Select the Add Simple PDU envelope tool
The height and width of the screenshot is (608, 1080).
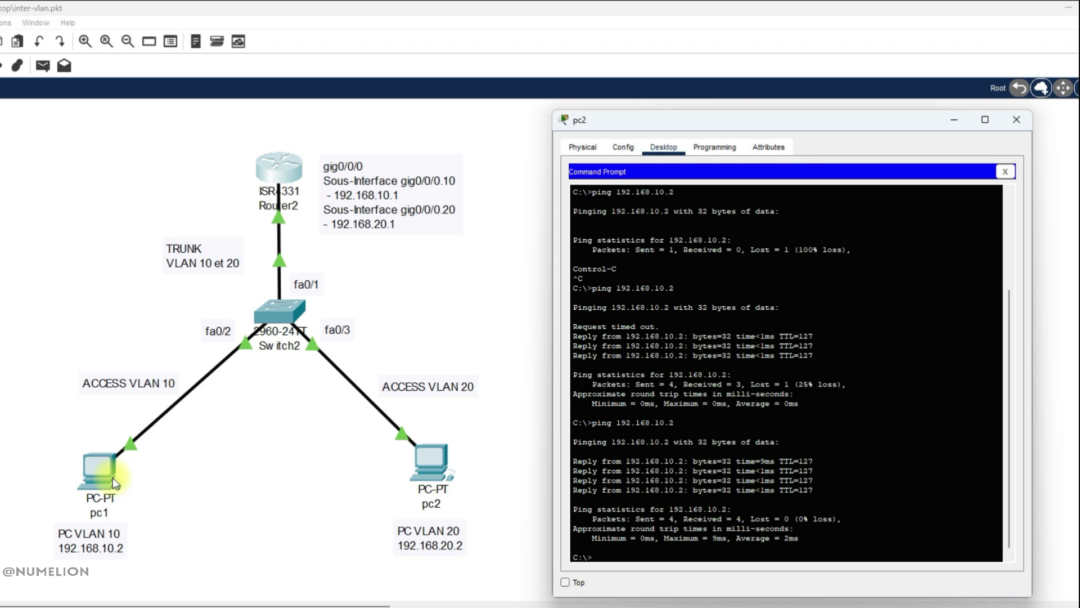pos(42,65)
